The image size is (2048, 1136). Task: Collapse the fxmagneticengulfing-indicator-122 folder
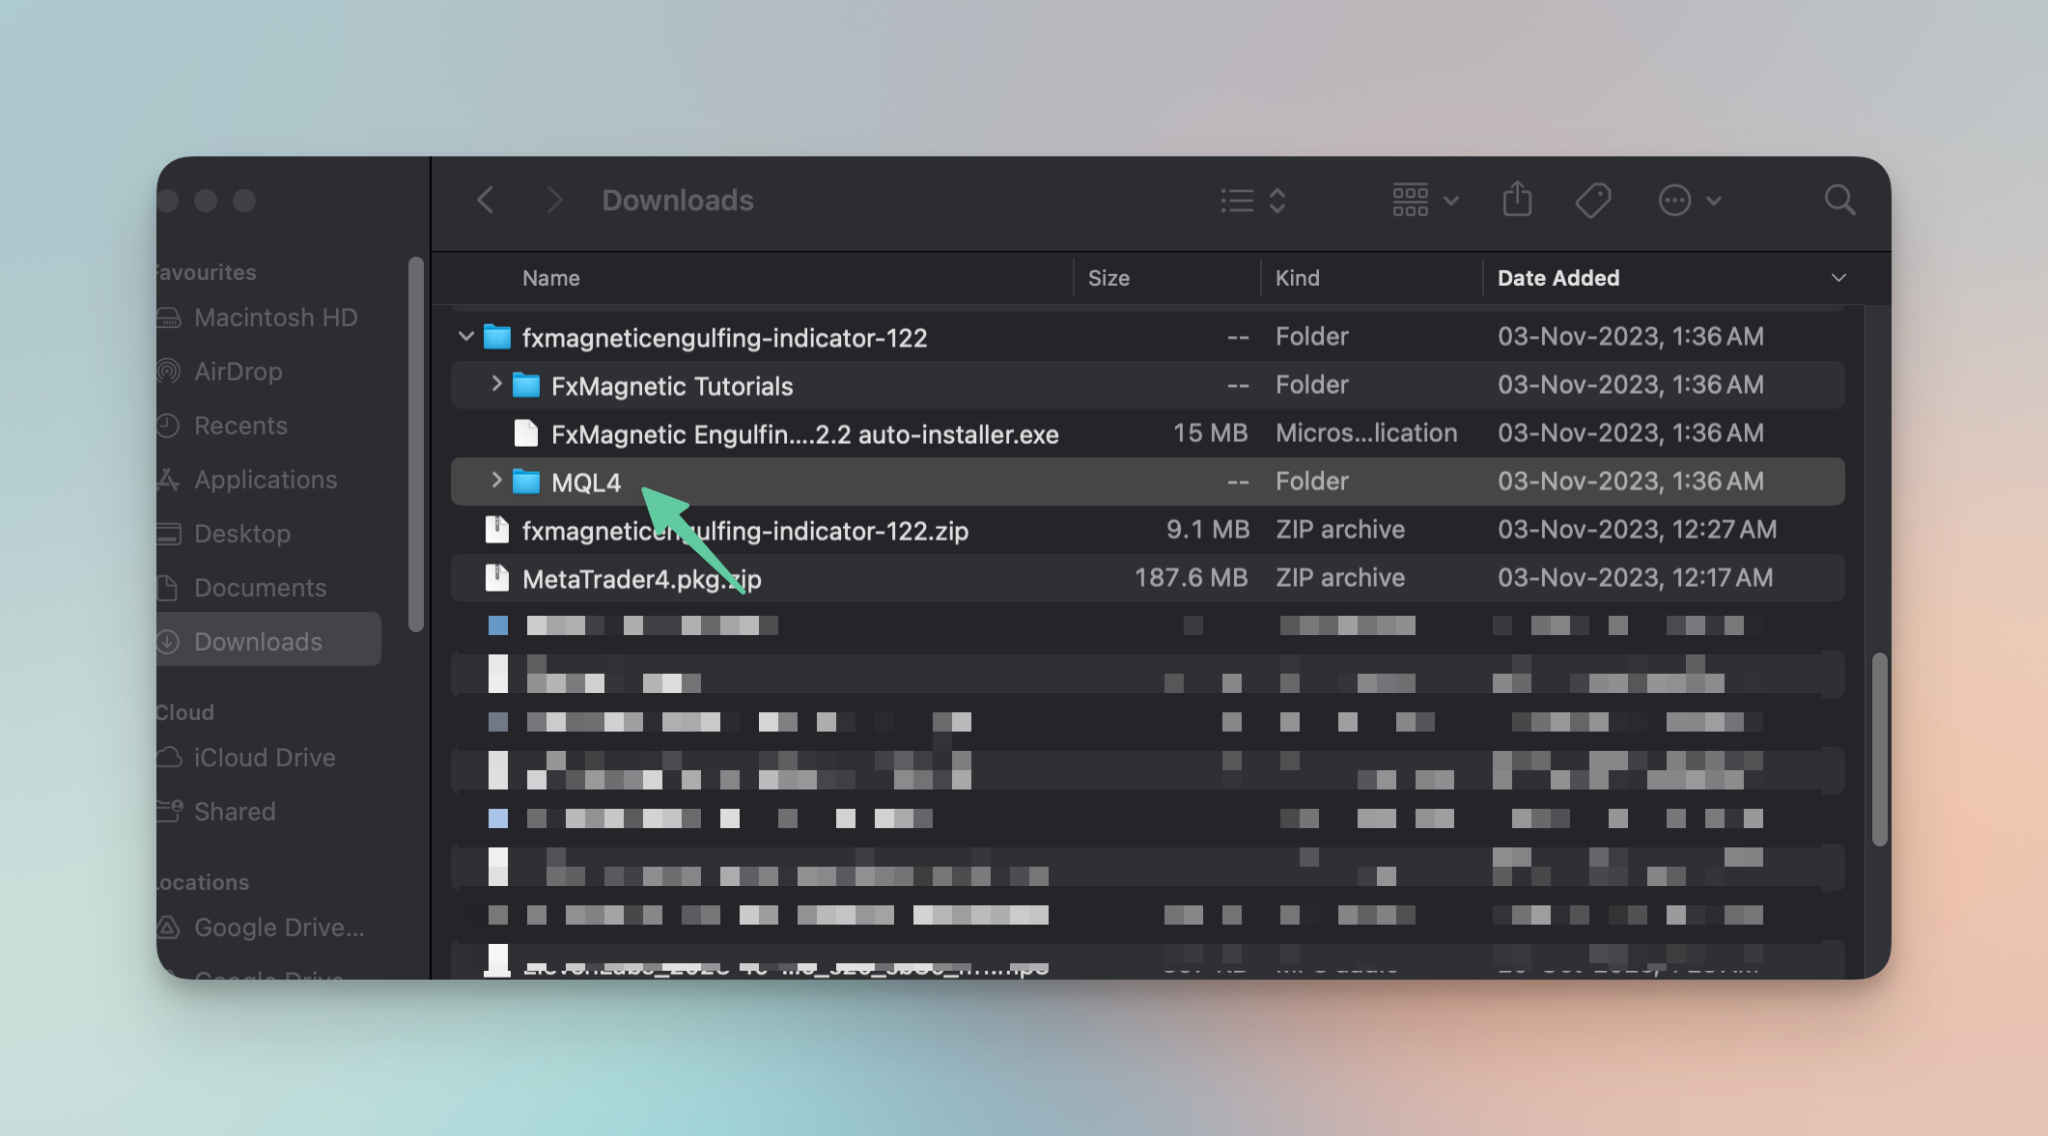(x=466, y=337)
